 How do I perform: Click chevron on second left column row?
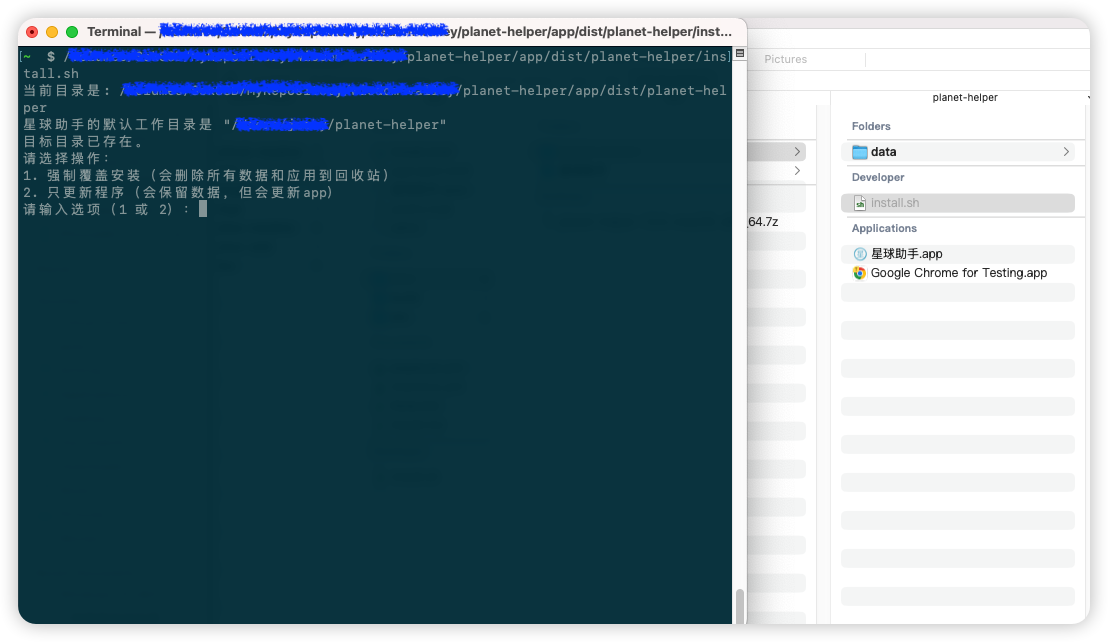[797, 171]
